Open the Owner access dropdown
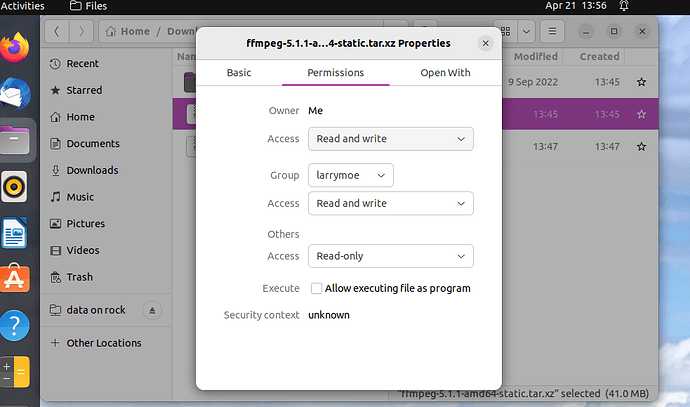 tap(390, 138)
